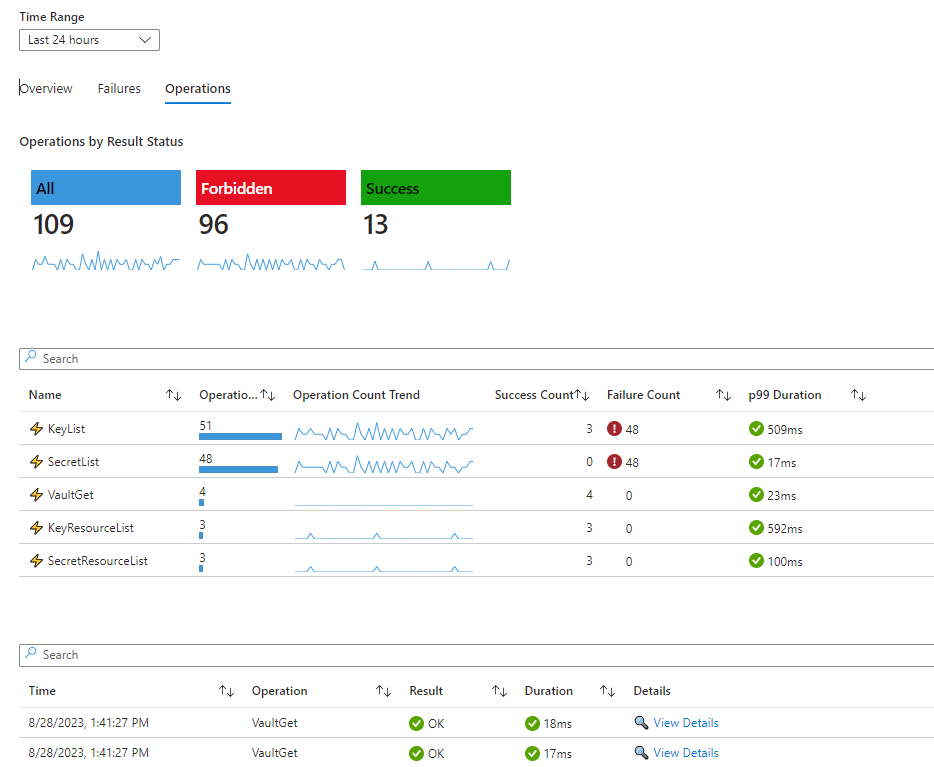Click the green check icon next to 509ms
The height and width of the screenshot is (767, 934).
756,429
